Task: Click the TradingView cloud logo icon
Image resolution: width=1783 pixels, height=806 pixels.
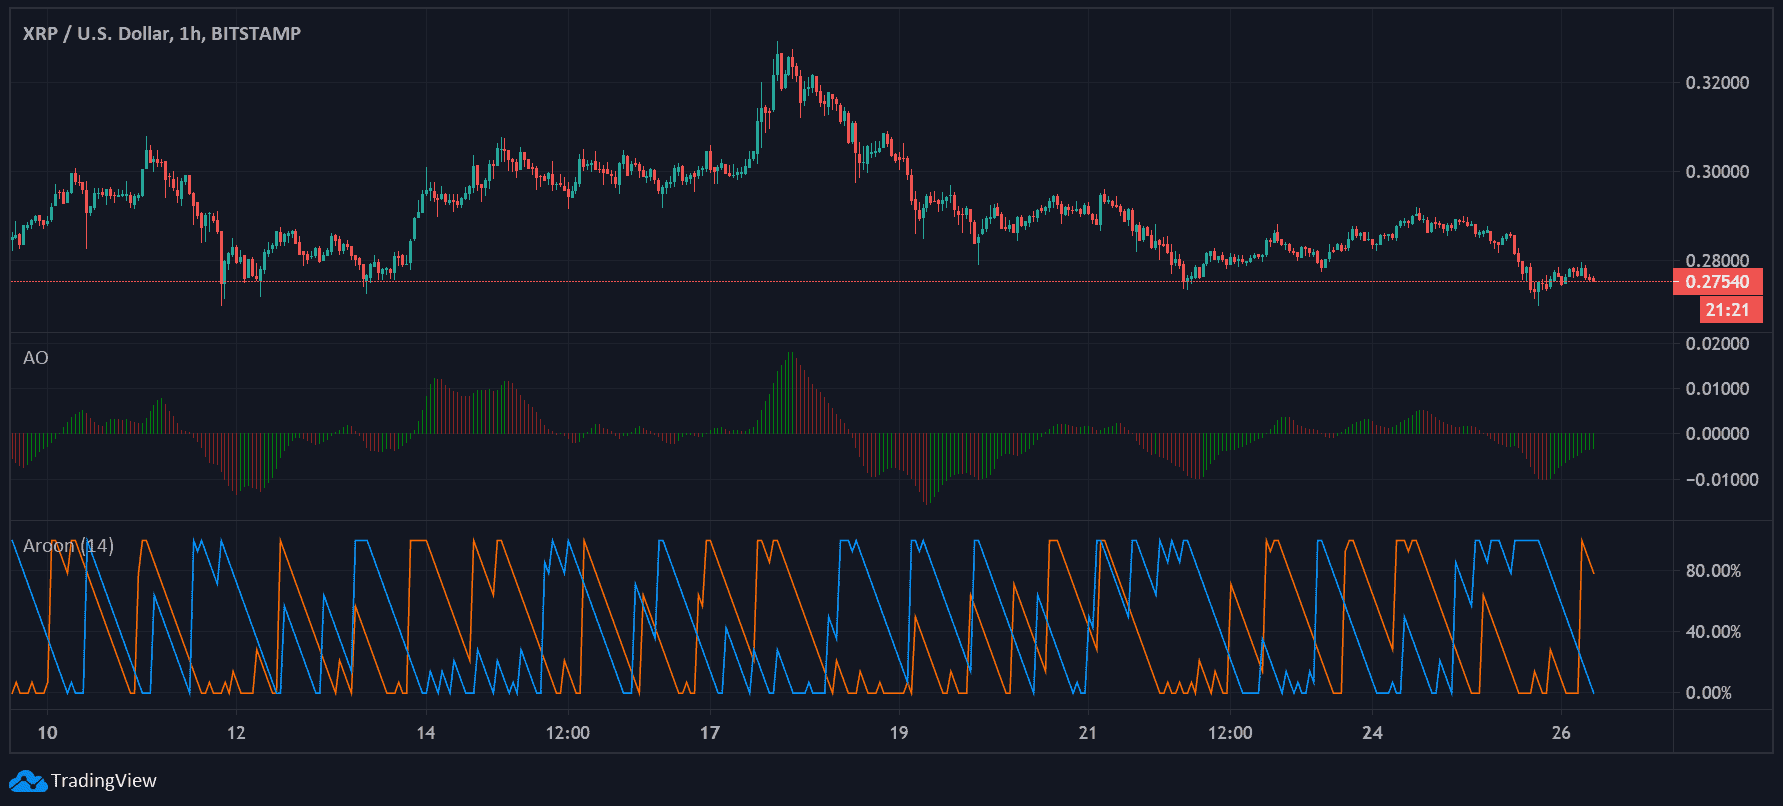Action: (28, 781)
